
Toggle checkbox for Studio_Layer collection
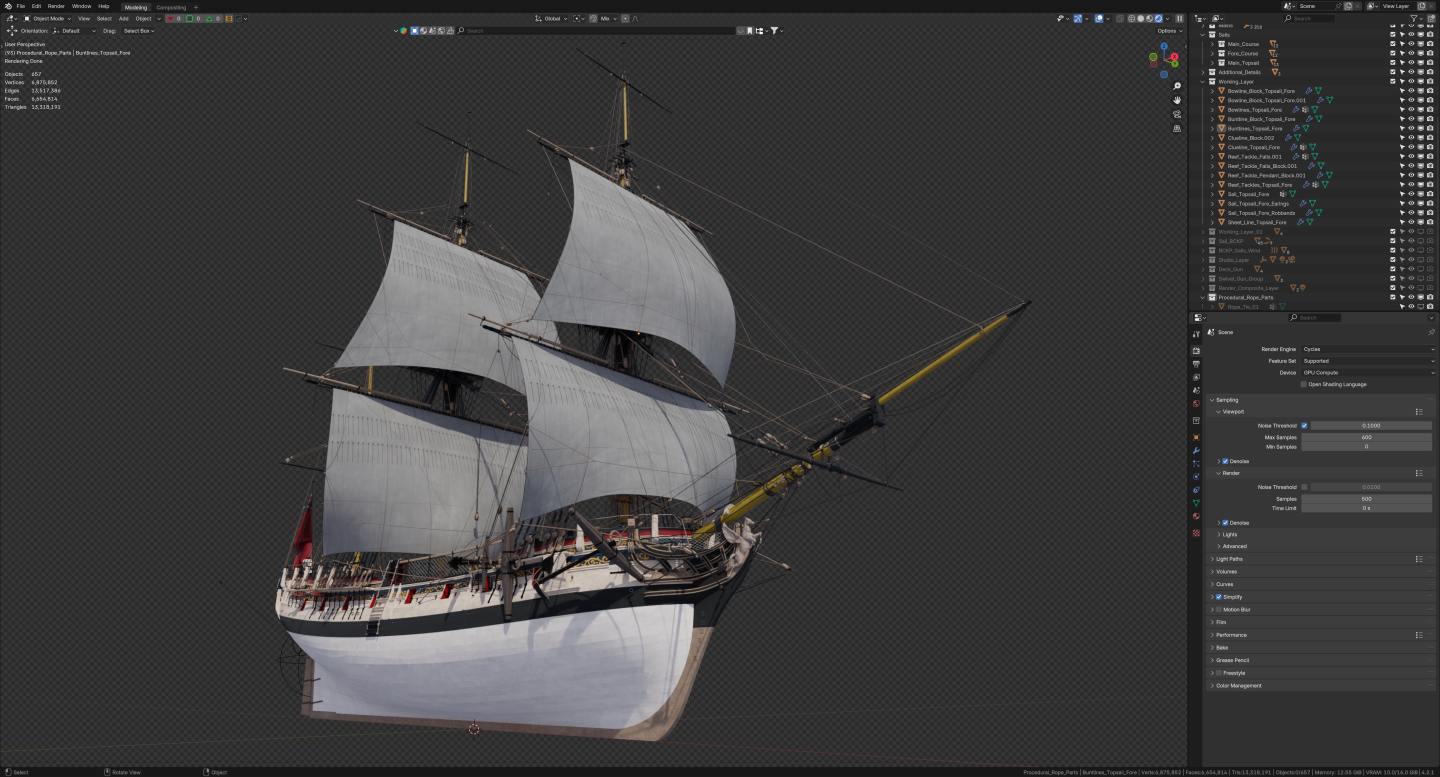[x=1392, y=259]
